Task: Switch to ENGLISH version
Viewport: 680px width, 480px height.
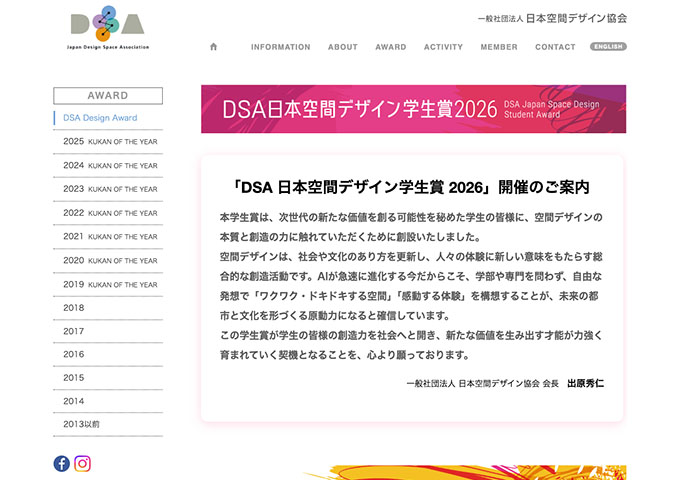Action: click(608, 46)
